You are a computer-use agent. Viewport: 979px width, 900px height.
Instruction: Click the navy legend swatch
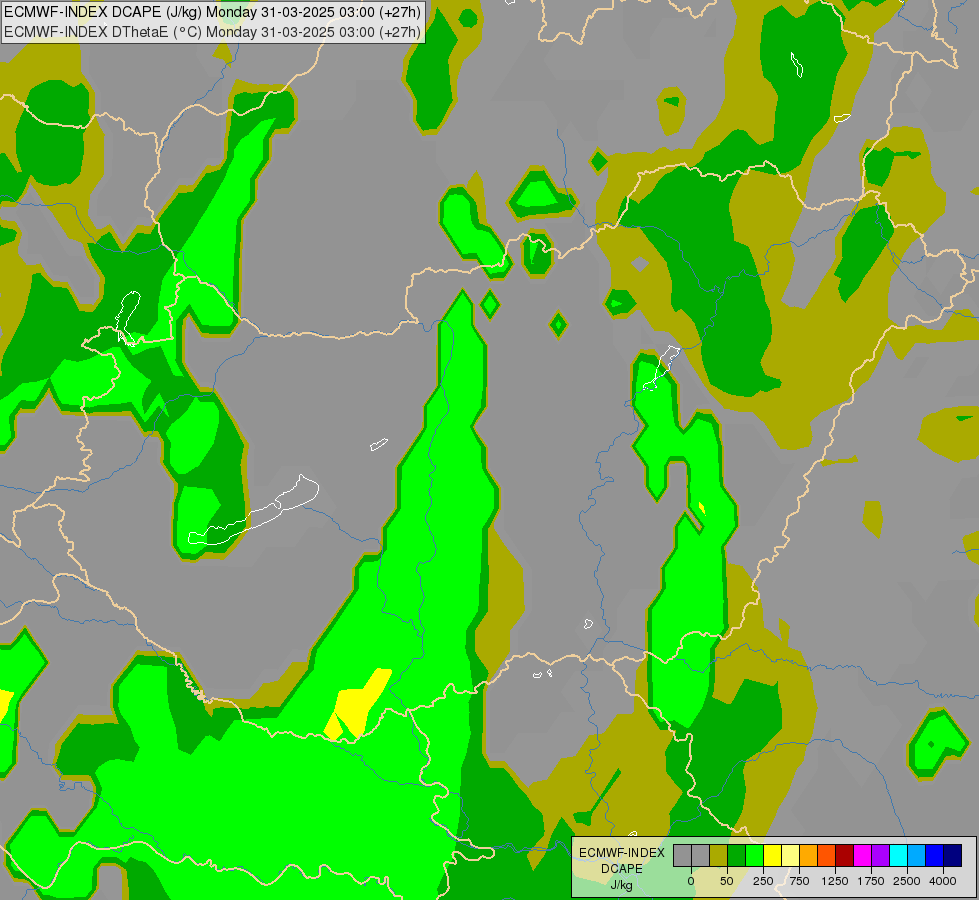click(x=953, y=856)
